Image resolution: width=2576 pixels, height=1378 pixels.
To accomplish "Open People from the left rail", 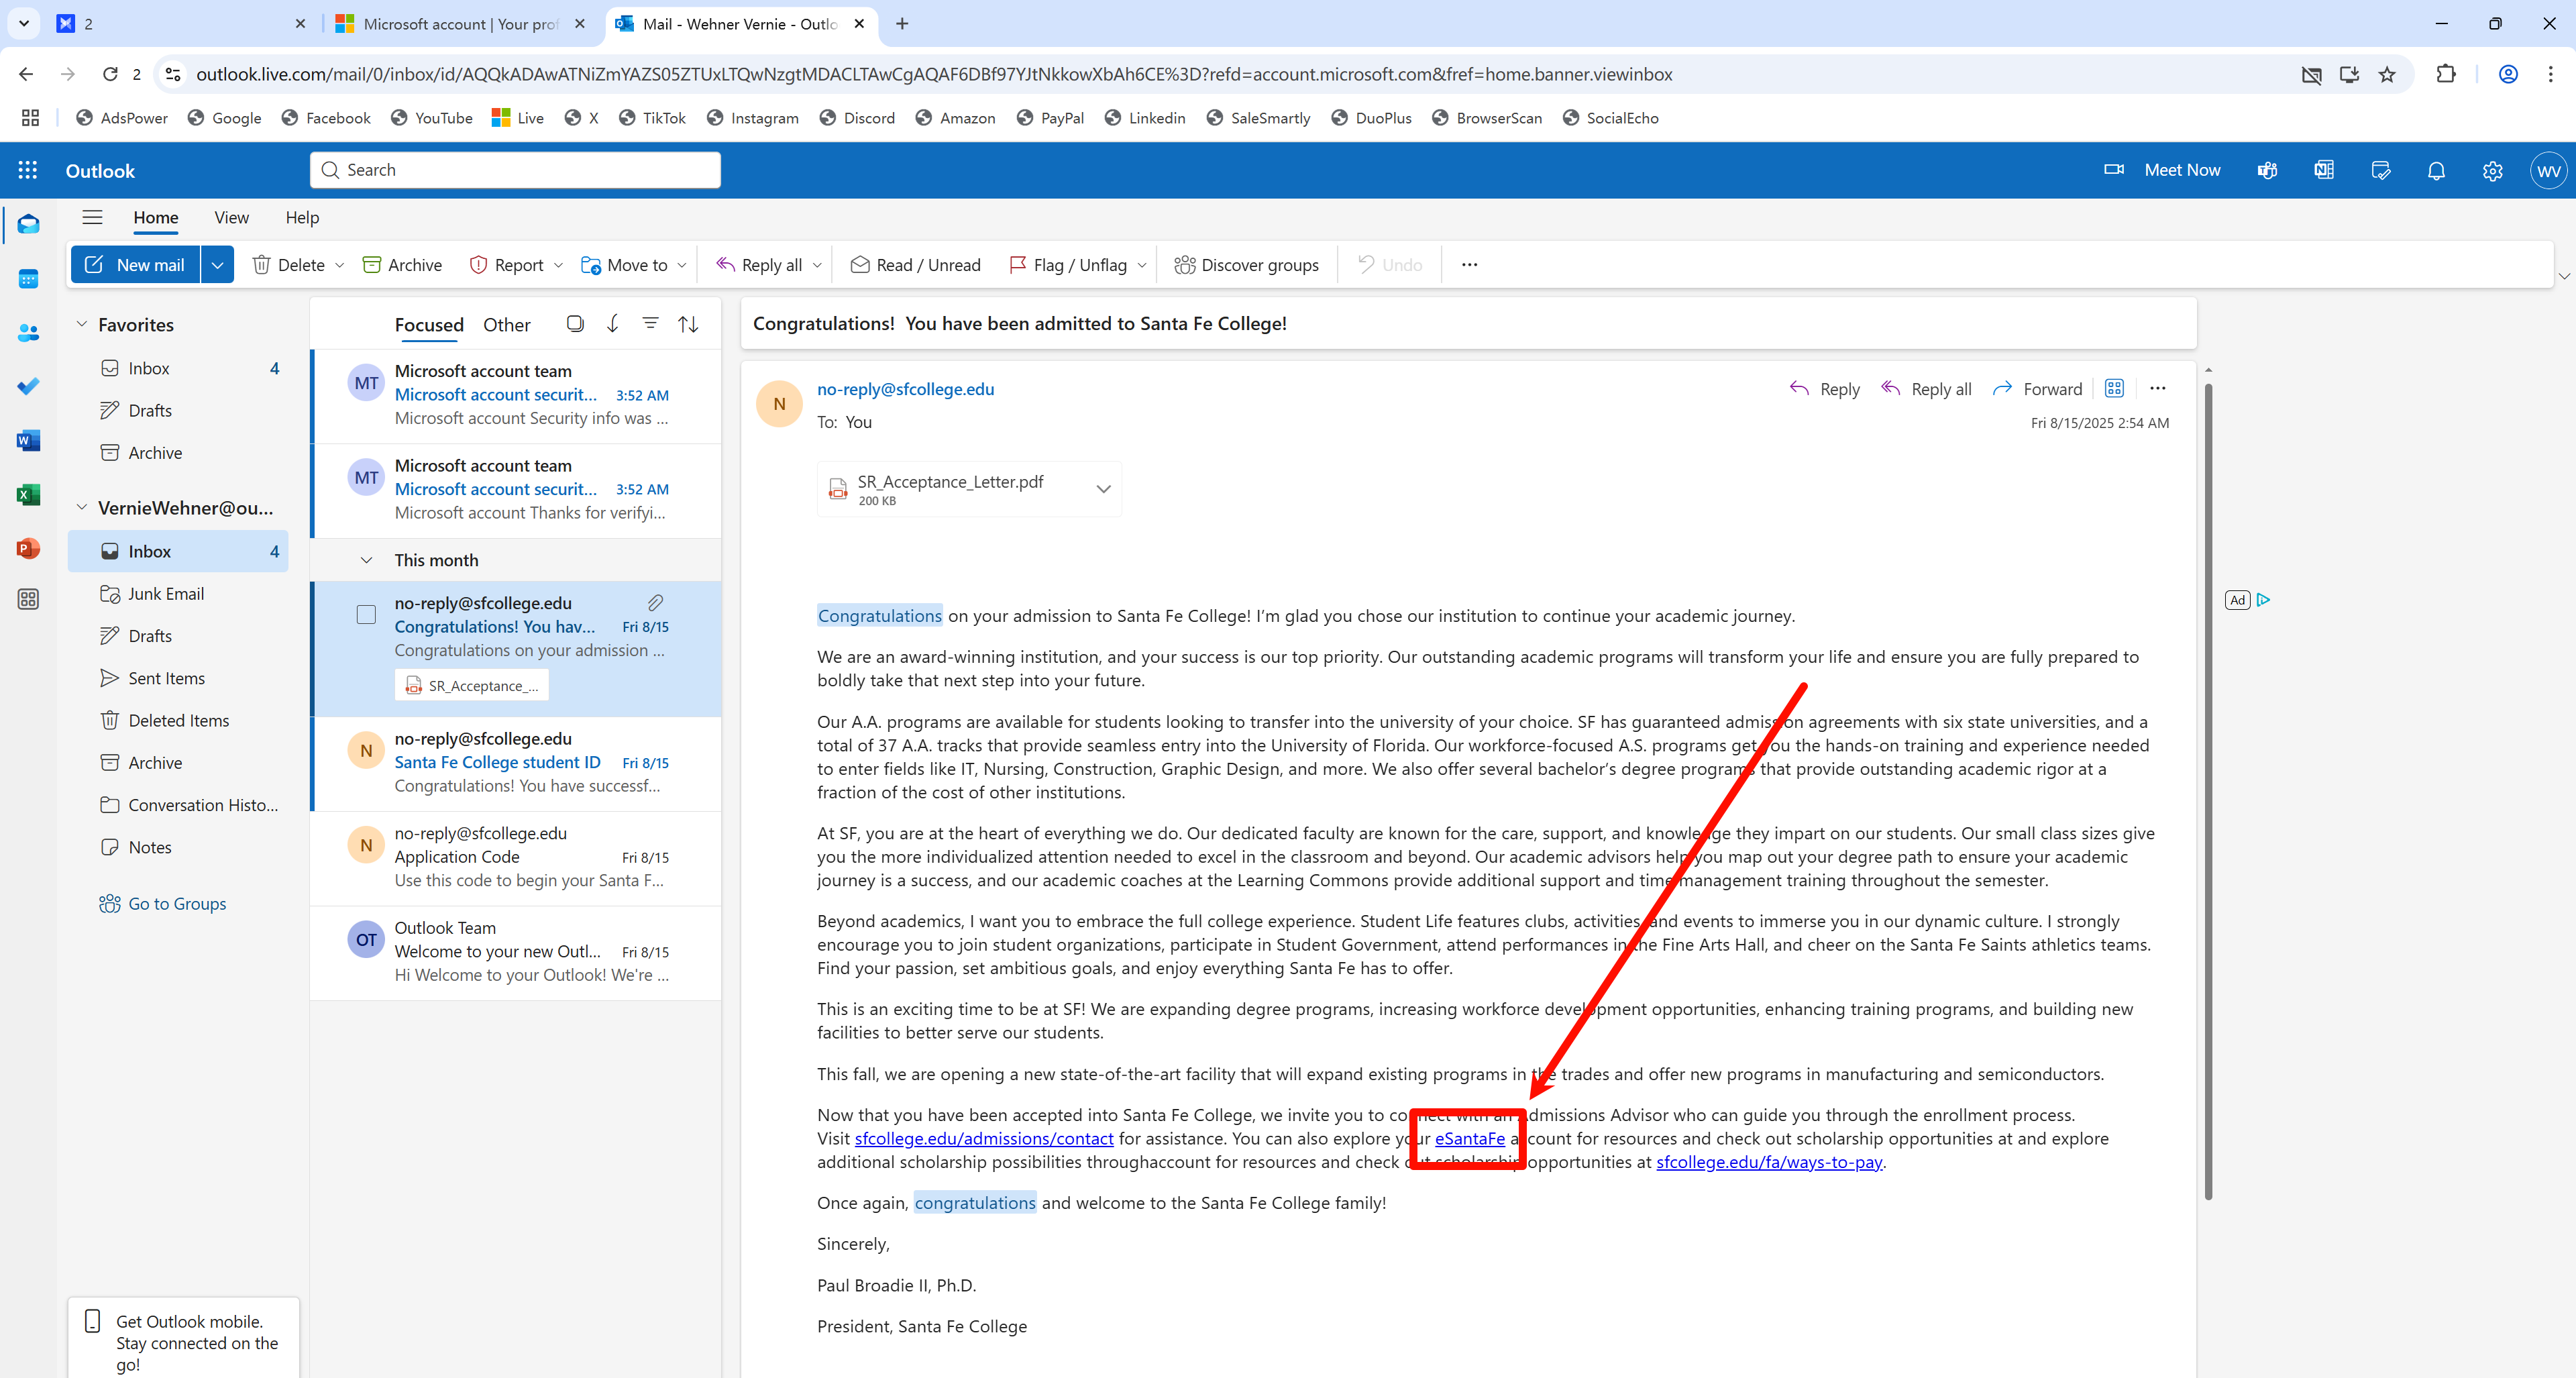I will 28,333.
